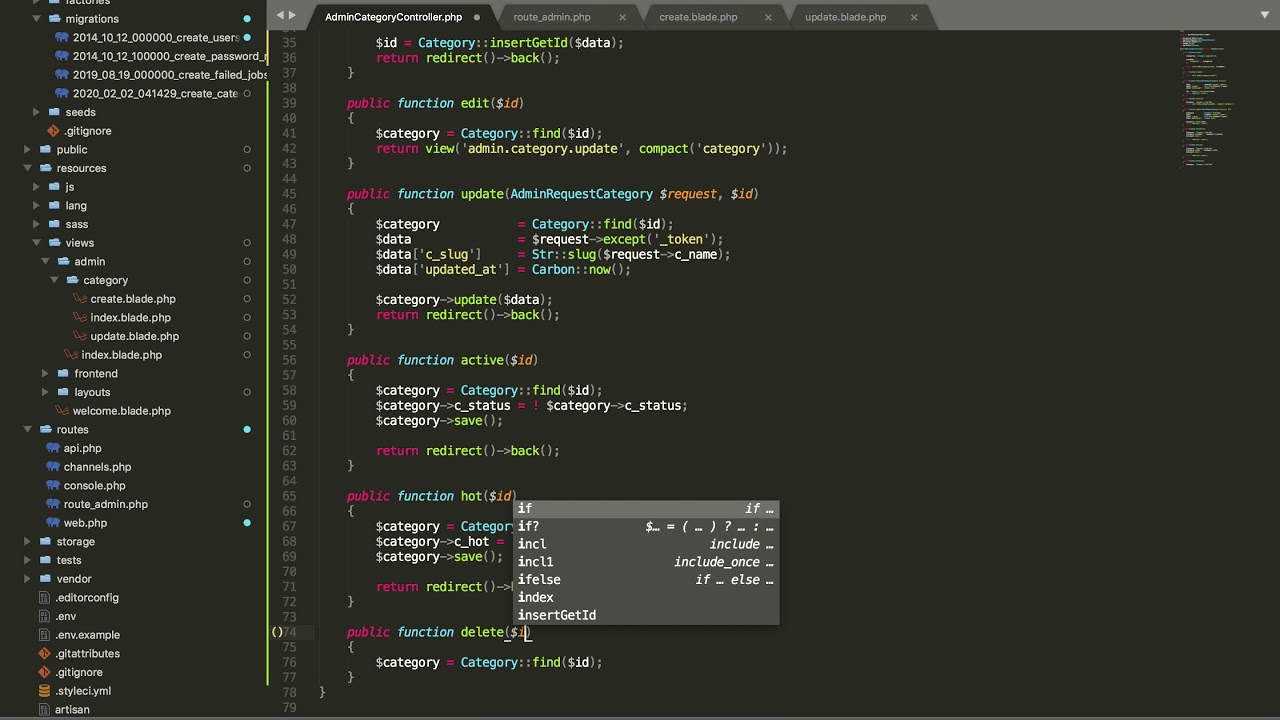Switch to the route_admin.php tab
1280x720 pixels.
pyautogui.click(x=552, y=17)
